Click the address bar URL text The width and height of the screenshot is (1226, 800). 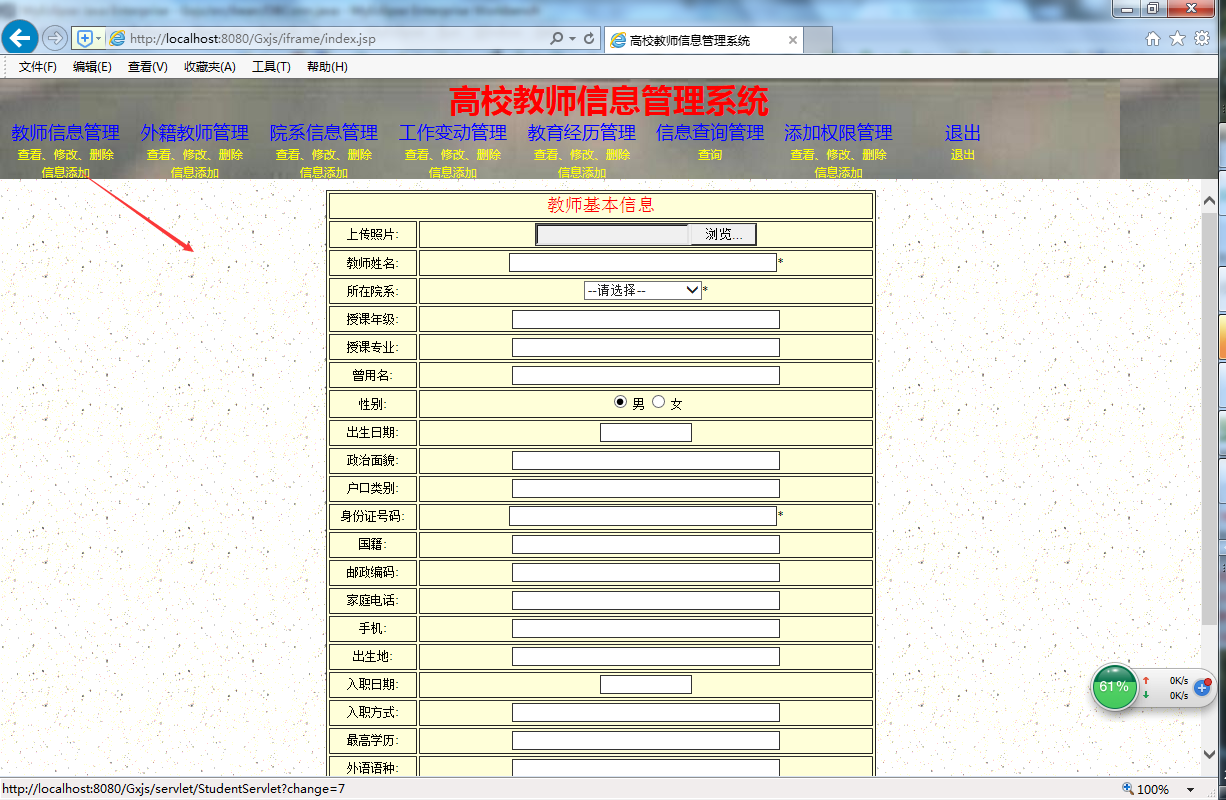coord(253,39)
